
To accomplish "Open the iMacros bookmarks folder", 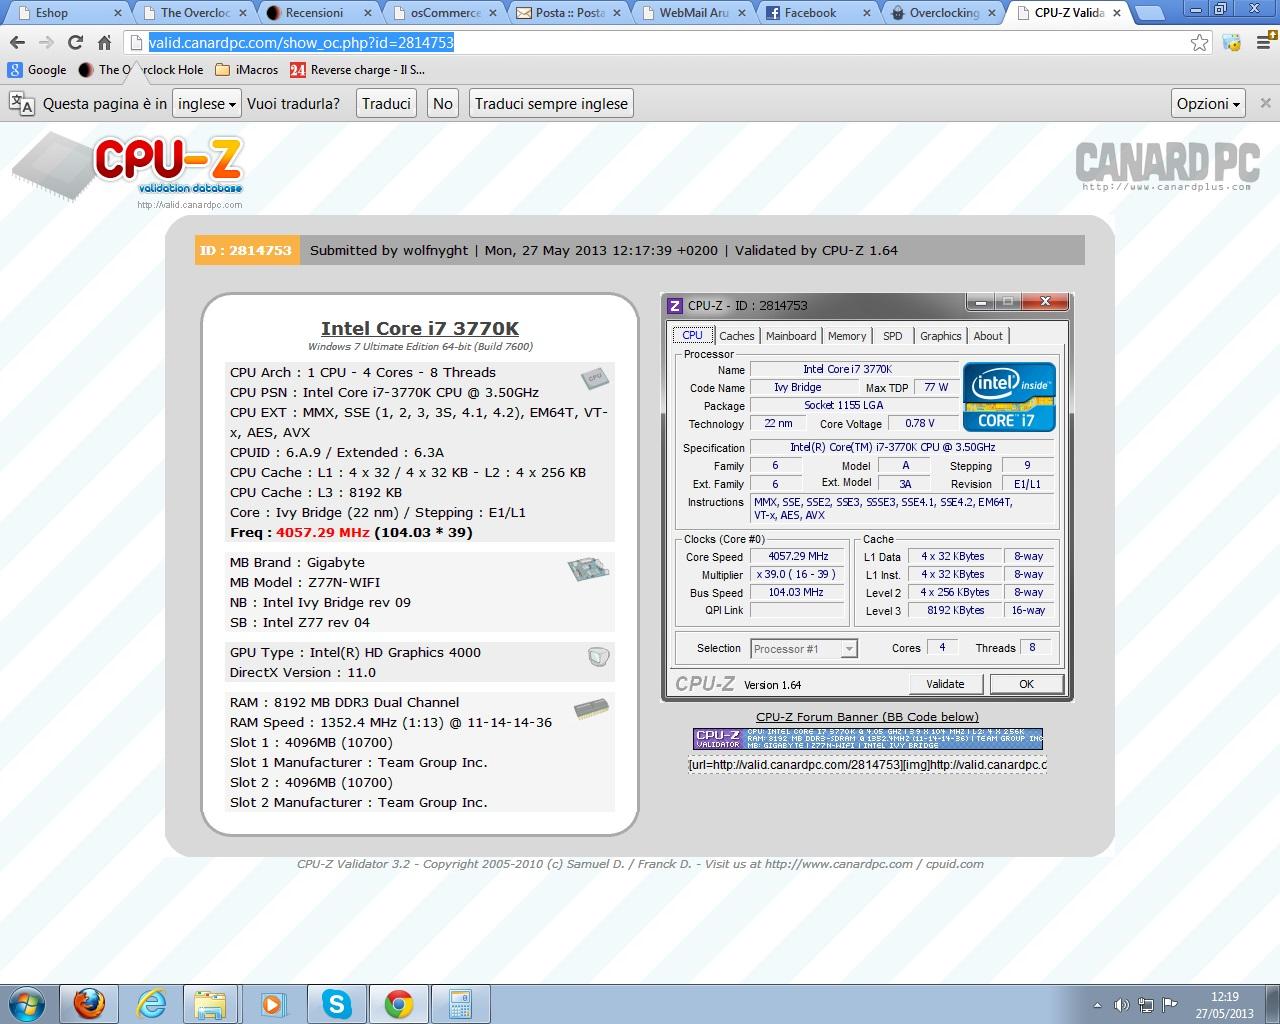I will (x=246, y=70).
